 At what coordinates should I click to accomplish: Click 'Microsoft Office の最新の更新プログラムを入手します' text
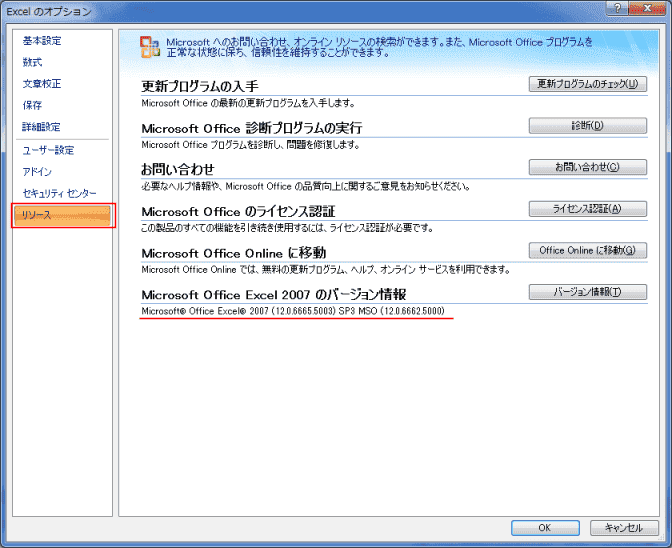[x=249, y=103]
